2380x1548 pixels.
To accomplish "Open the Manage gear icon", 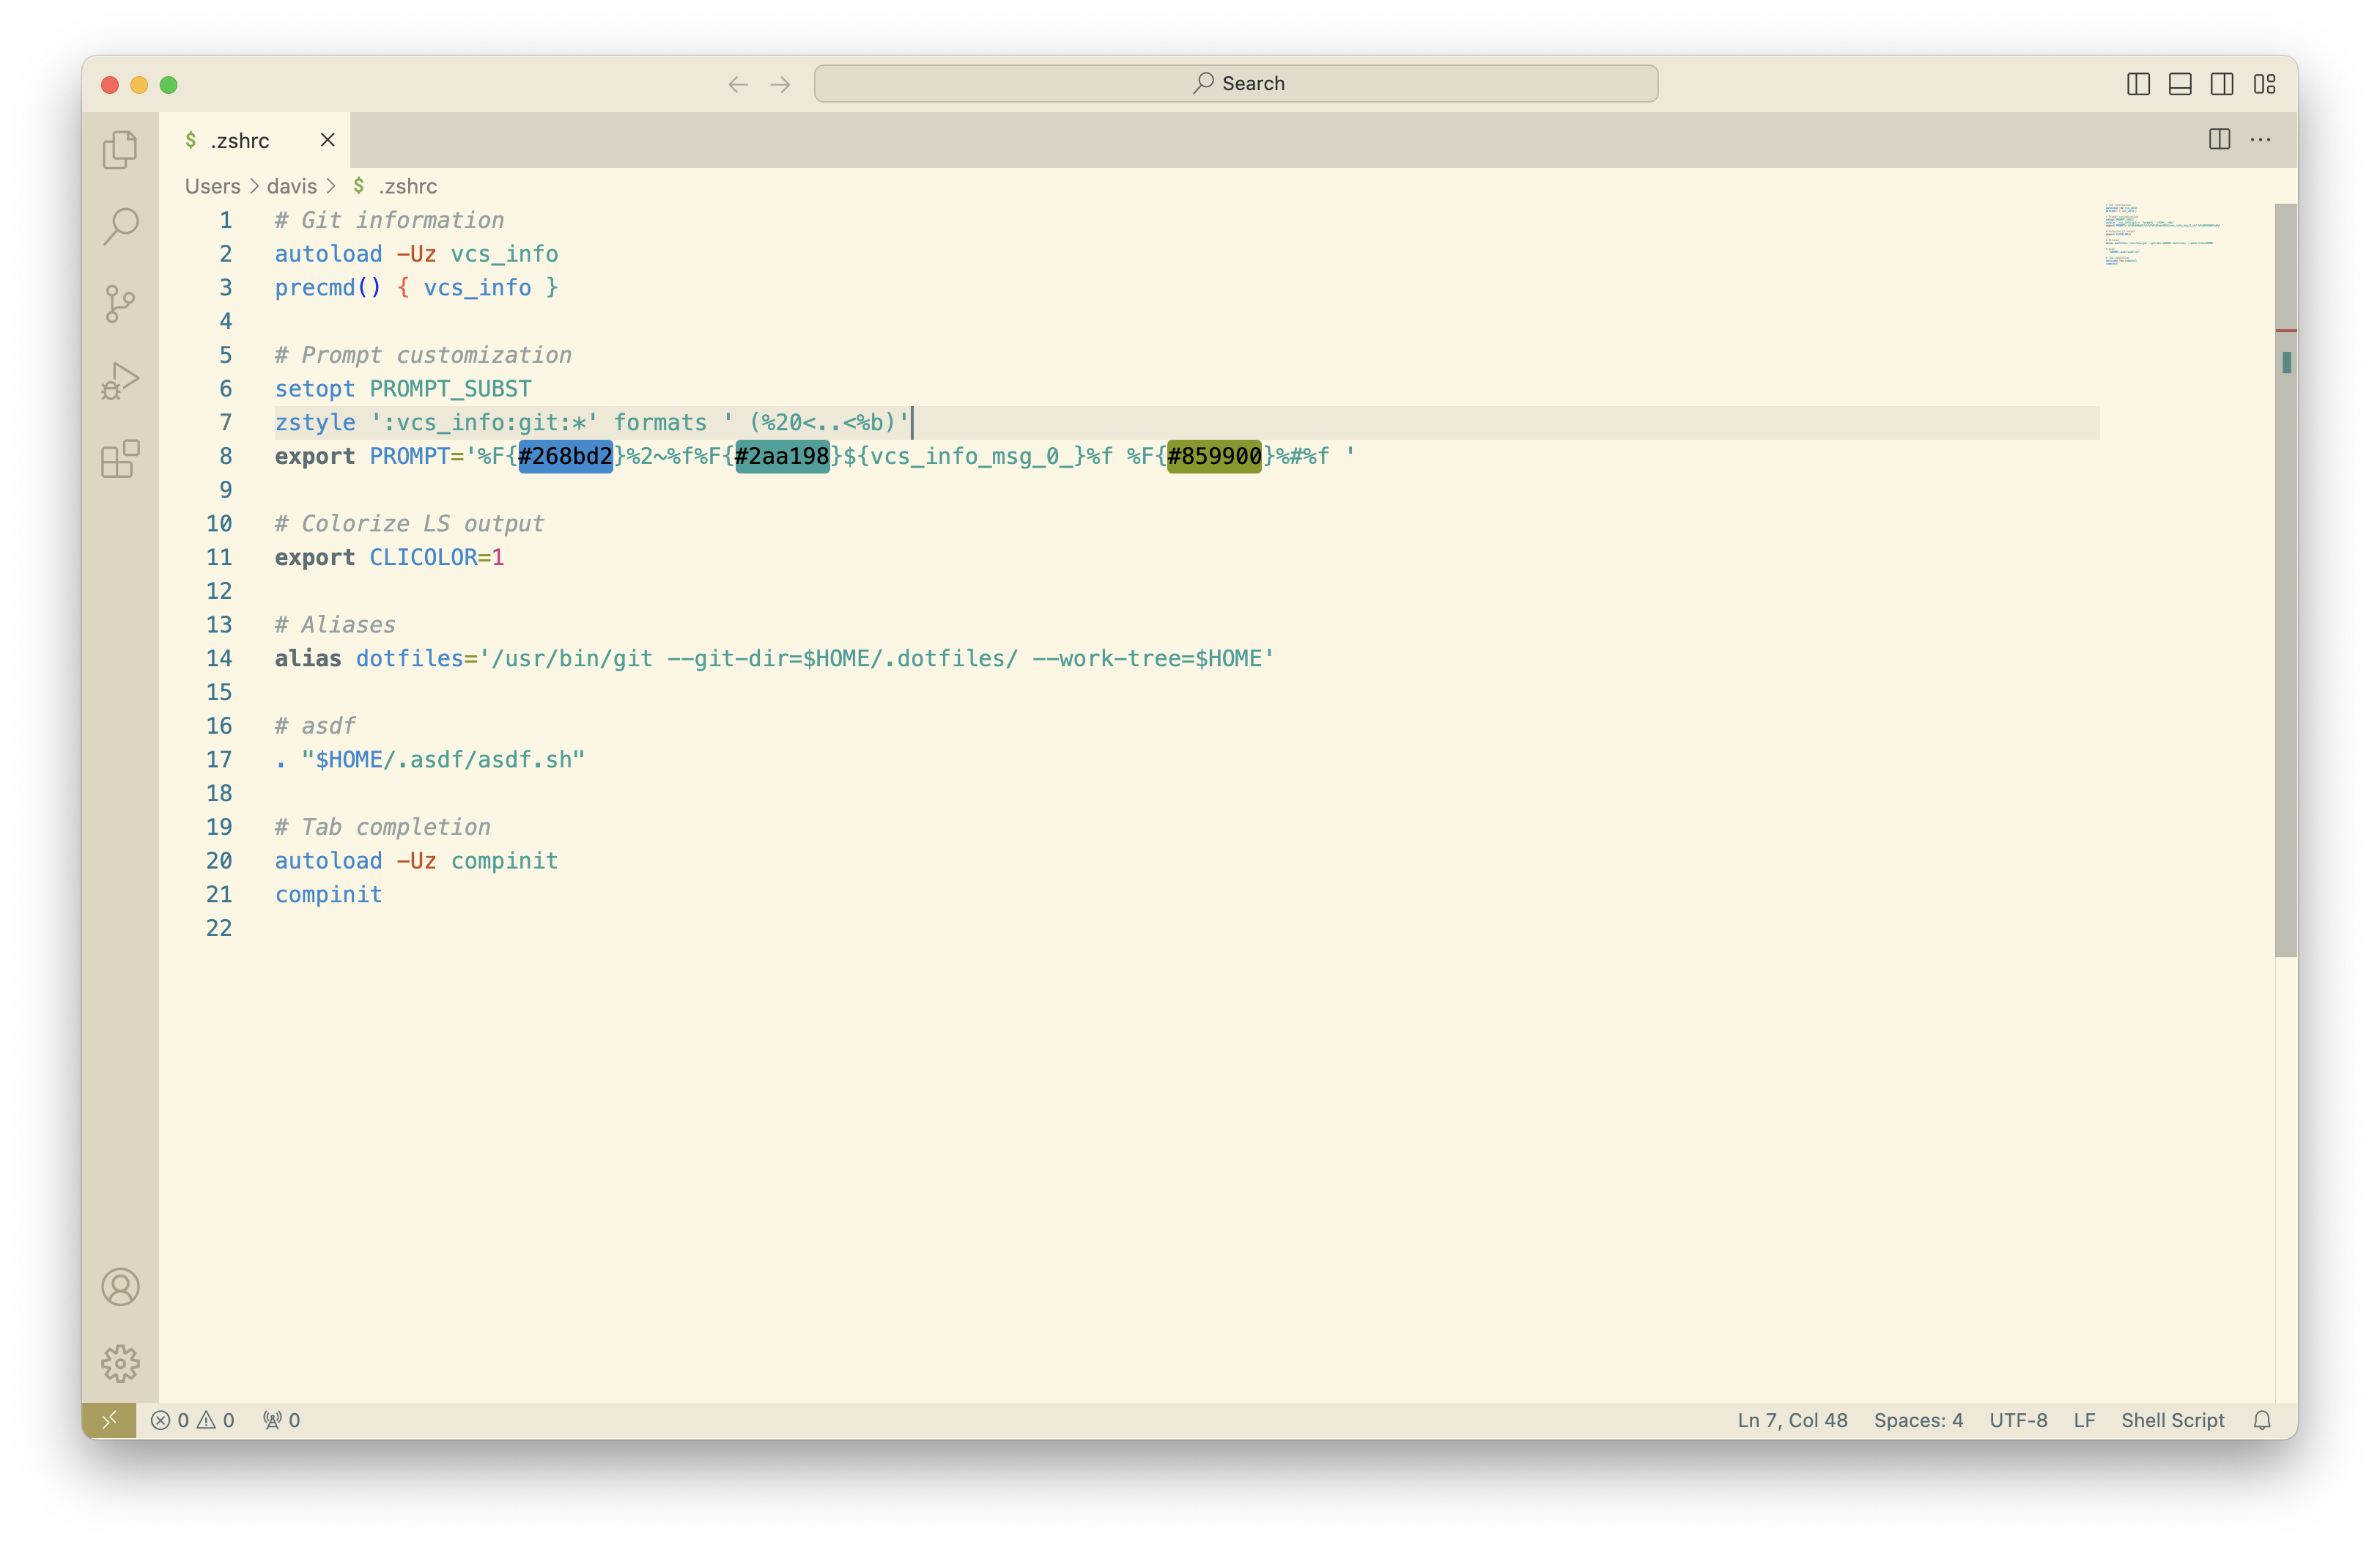I will 120,1363.
